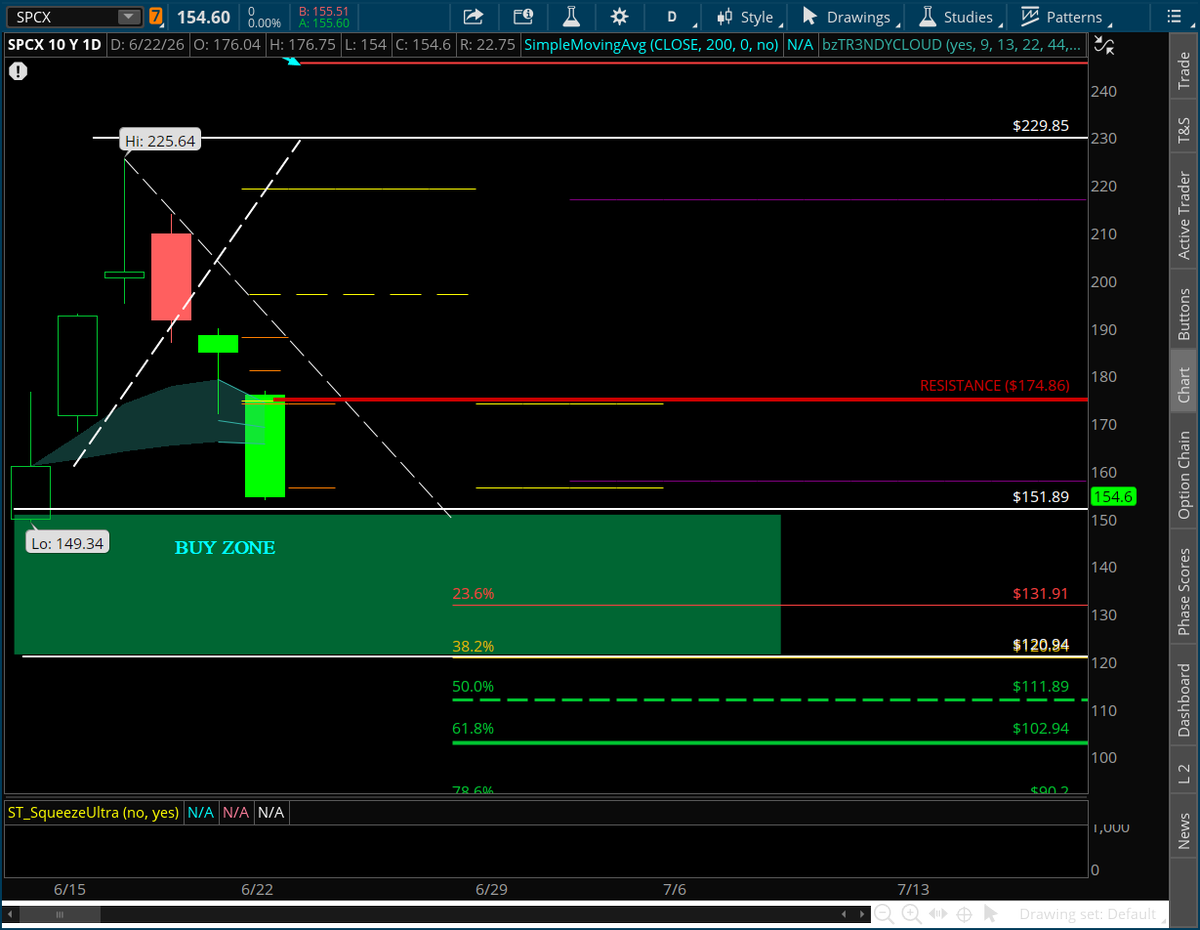Click the SPCX 10 Y 1D chart title

(x=55, y=45)
